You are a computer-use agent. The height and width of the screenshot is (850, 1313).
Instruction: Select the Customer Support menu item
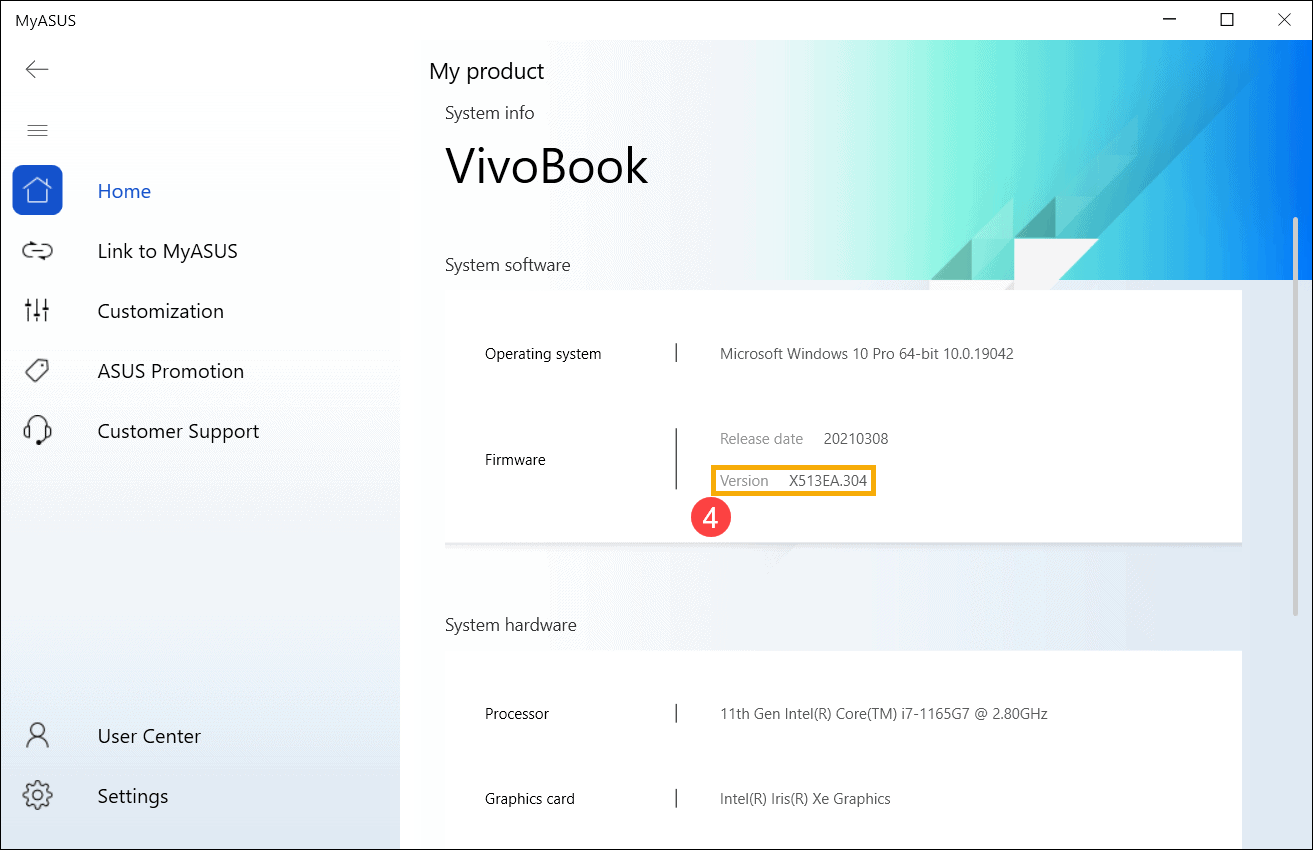coord(178,431)
